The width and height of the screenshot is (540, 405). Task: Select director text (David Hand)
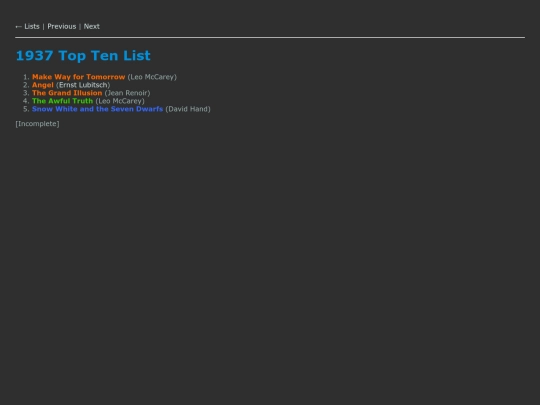pos(188,109)
